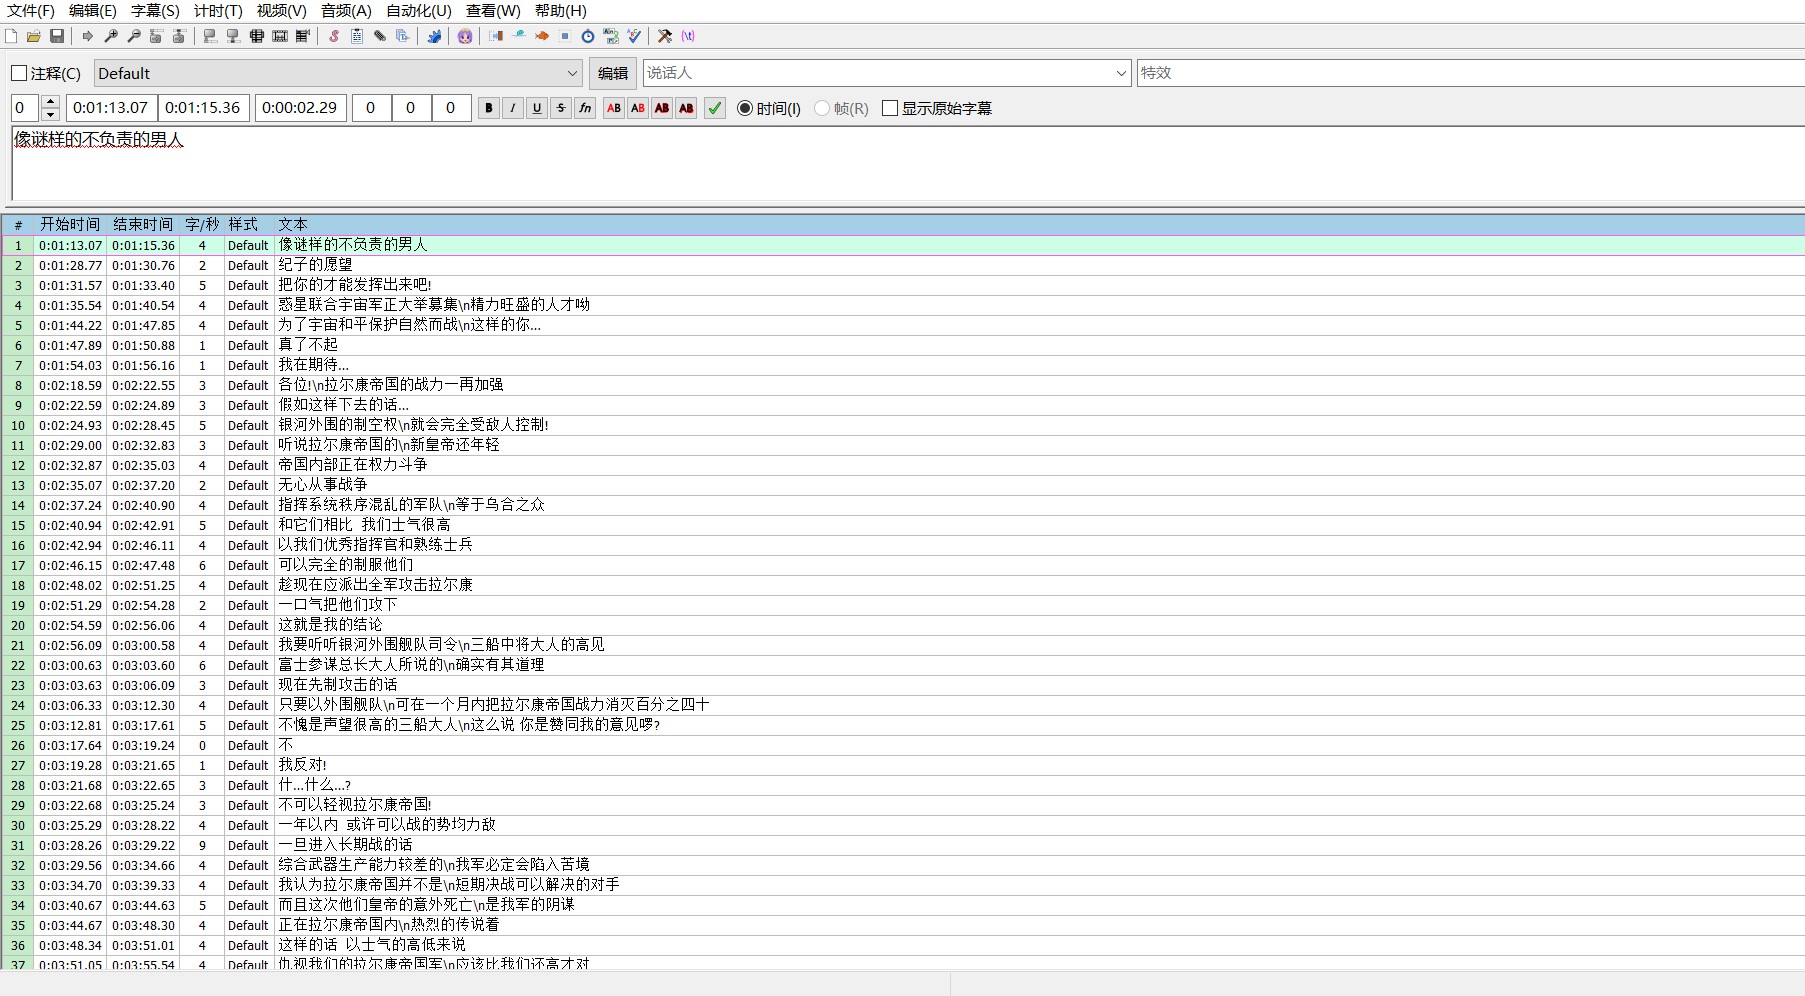This screenshot has width=1805, height=996.
Task: Decrease layer number with down arrow
Action: coord(51,114)
